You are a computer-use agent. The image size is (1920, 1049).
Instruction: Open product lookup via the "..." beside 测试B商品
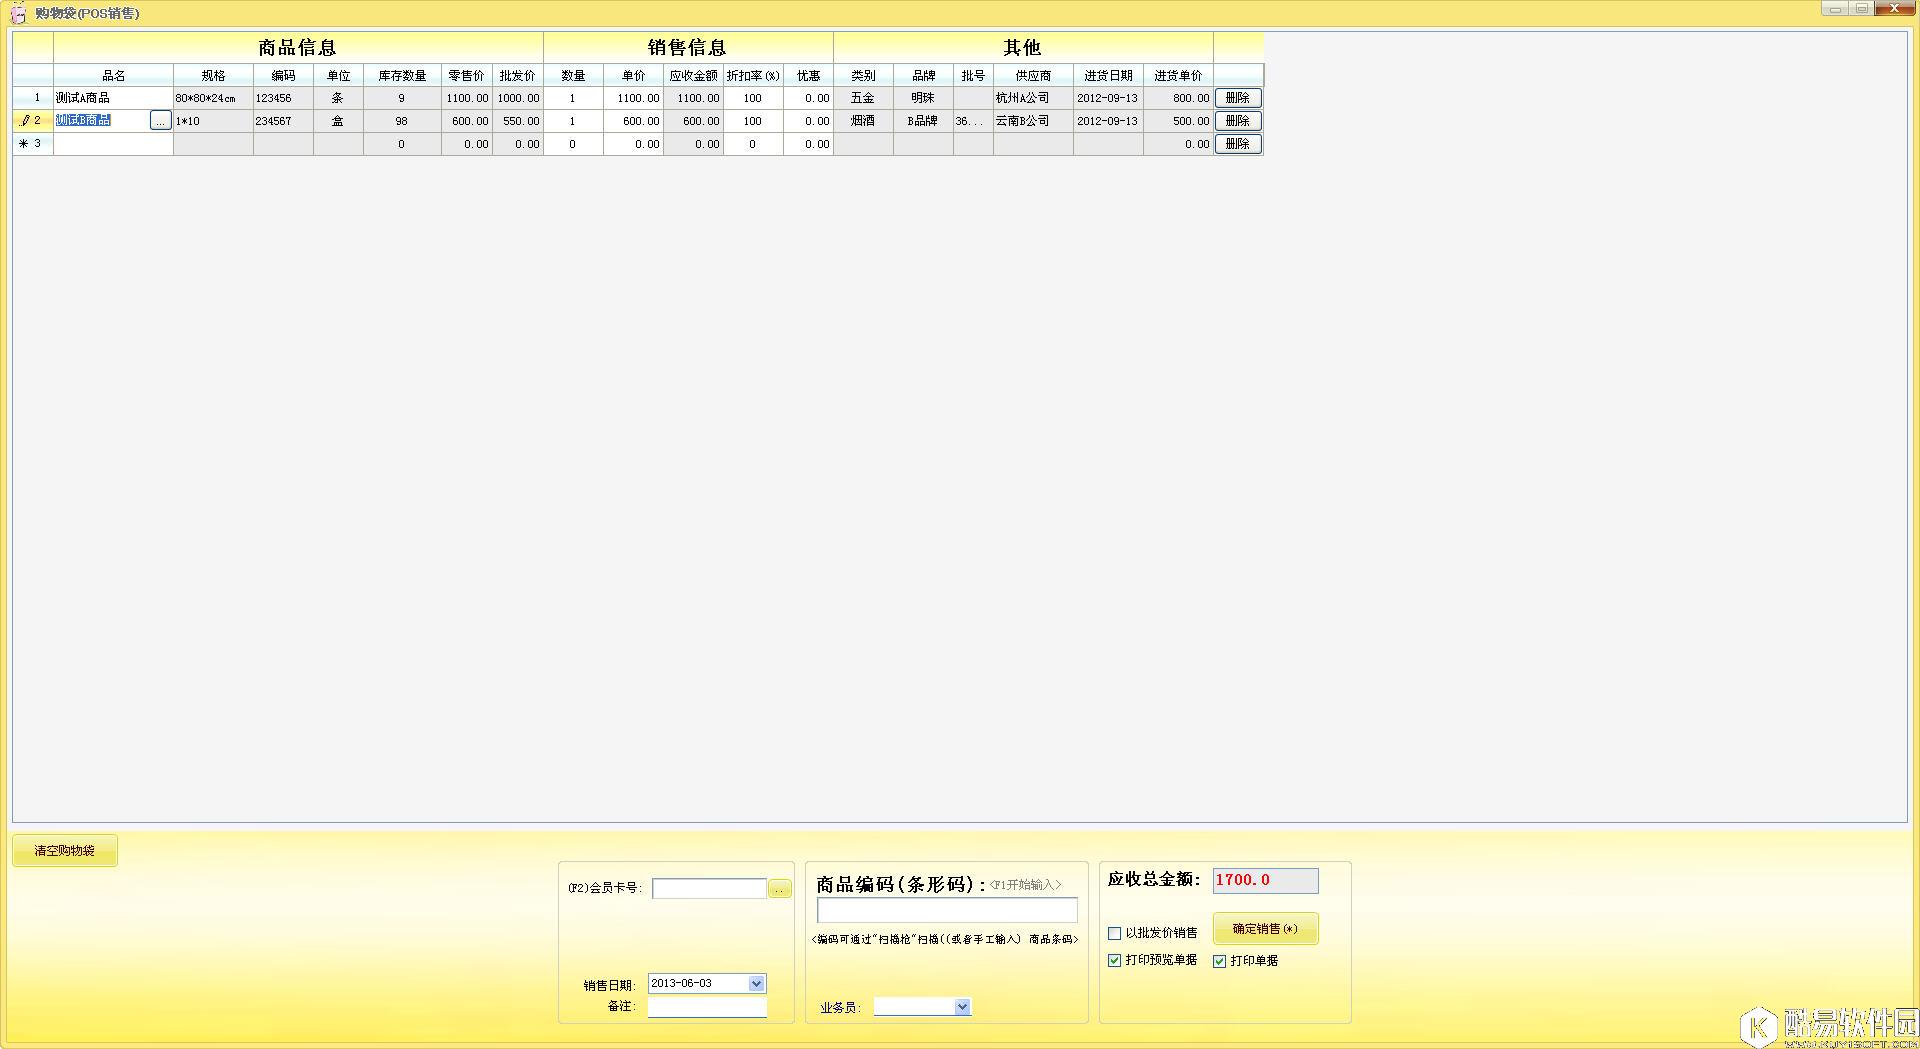(160, 120)
